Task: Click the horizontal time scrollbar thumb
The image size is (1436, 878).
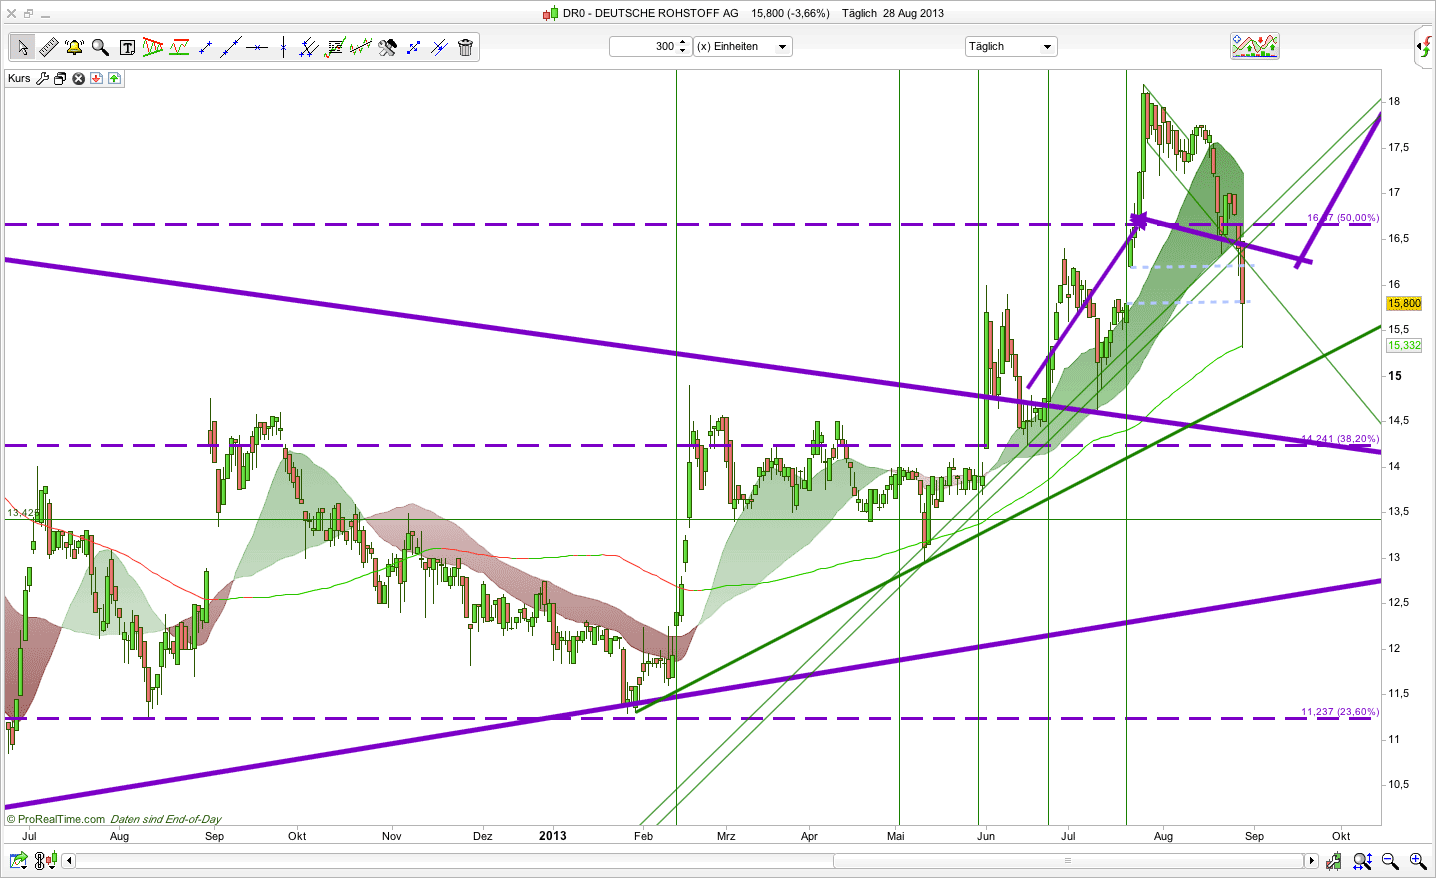Action: coord(1068,861)
